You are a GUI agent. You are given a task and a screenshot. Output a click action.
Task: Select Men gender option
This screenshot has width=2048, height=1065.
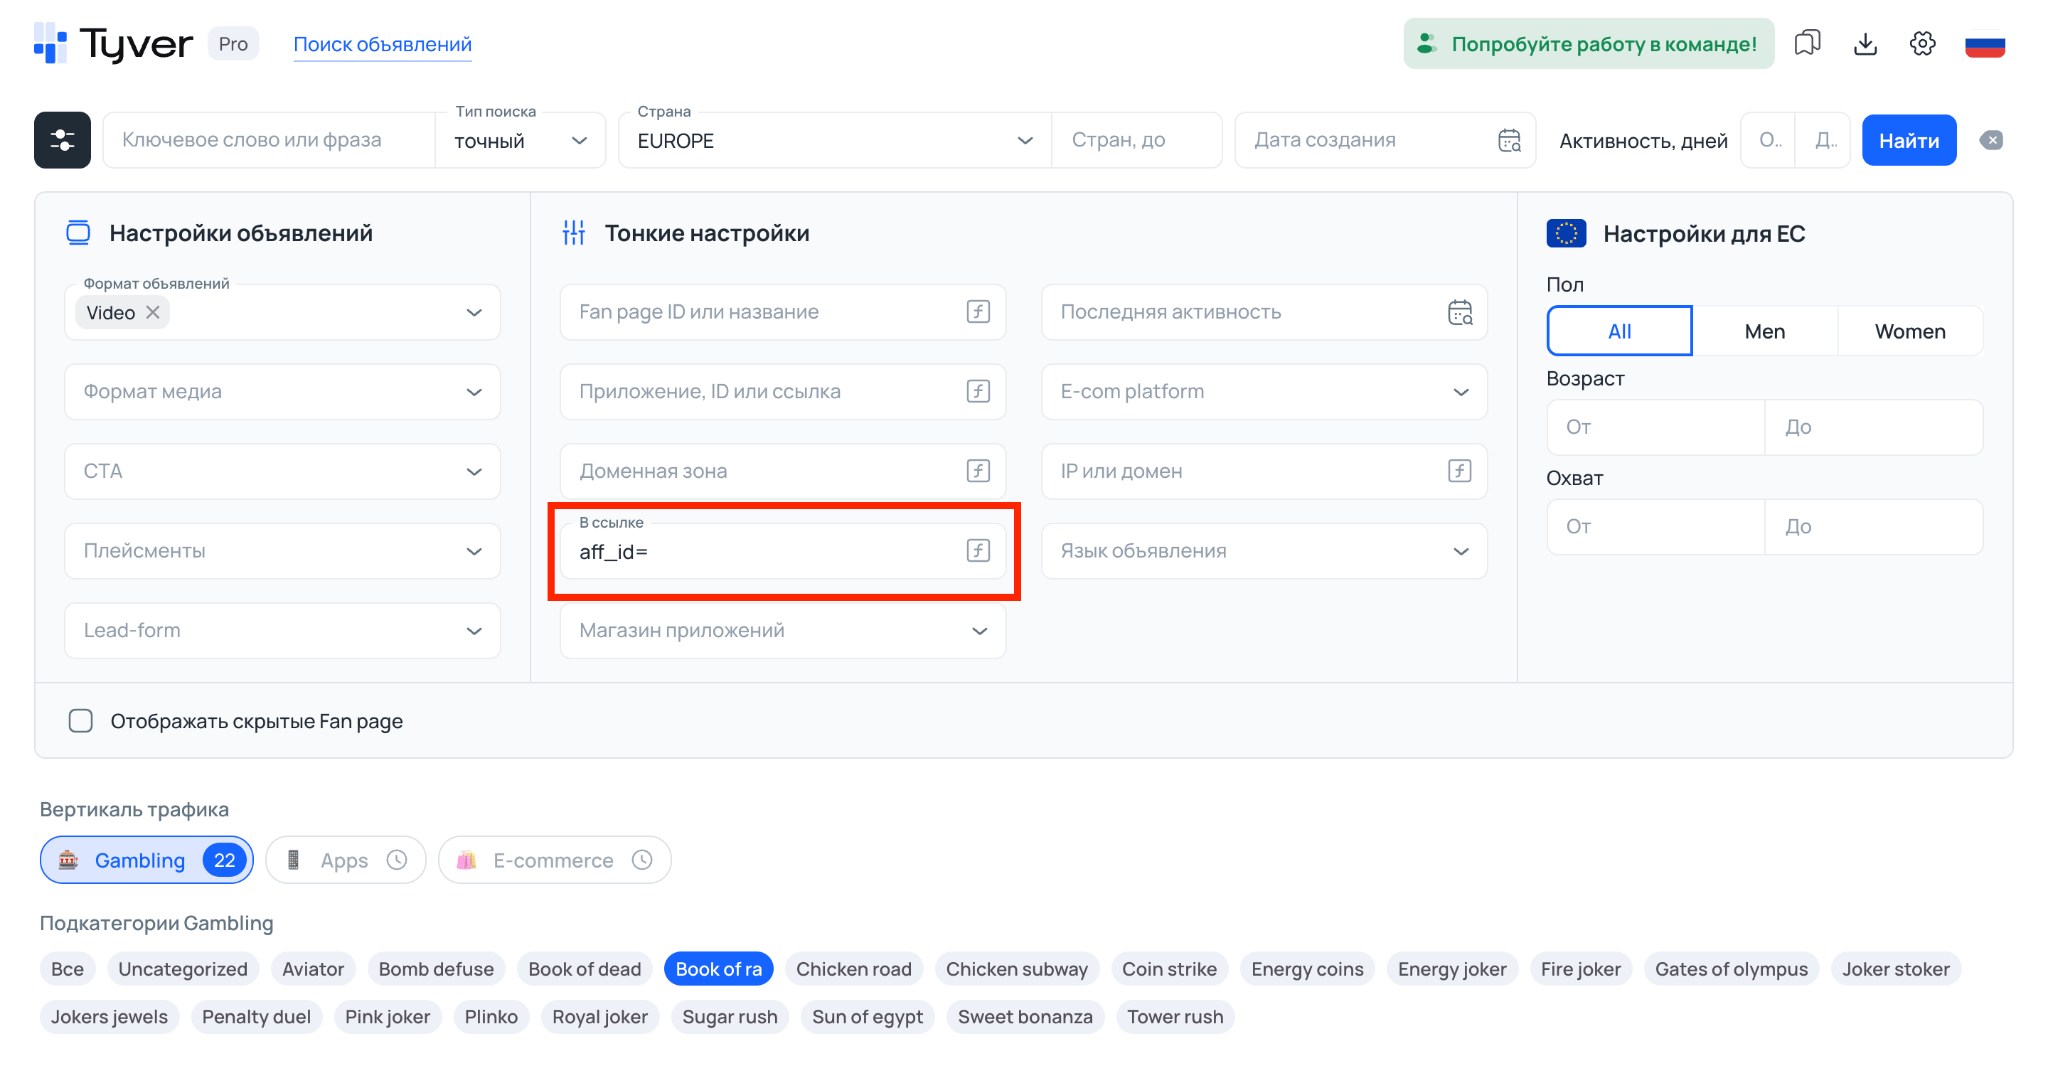(1764, 331)
